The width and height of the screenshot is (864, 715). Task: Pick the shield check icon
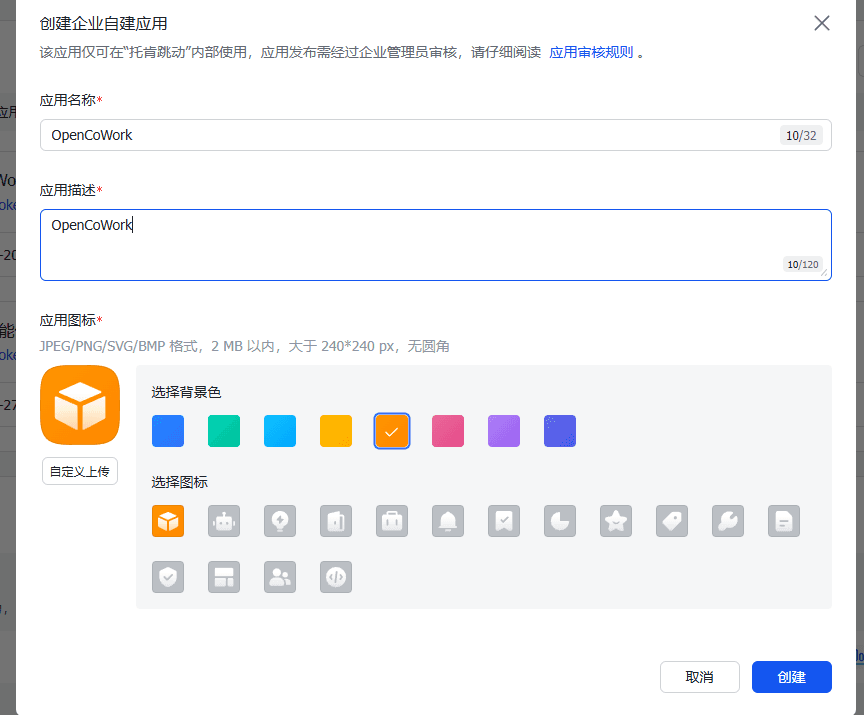(168, 577)
